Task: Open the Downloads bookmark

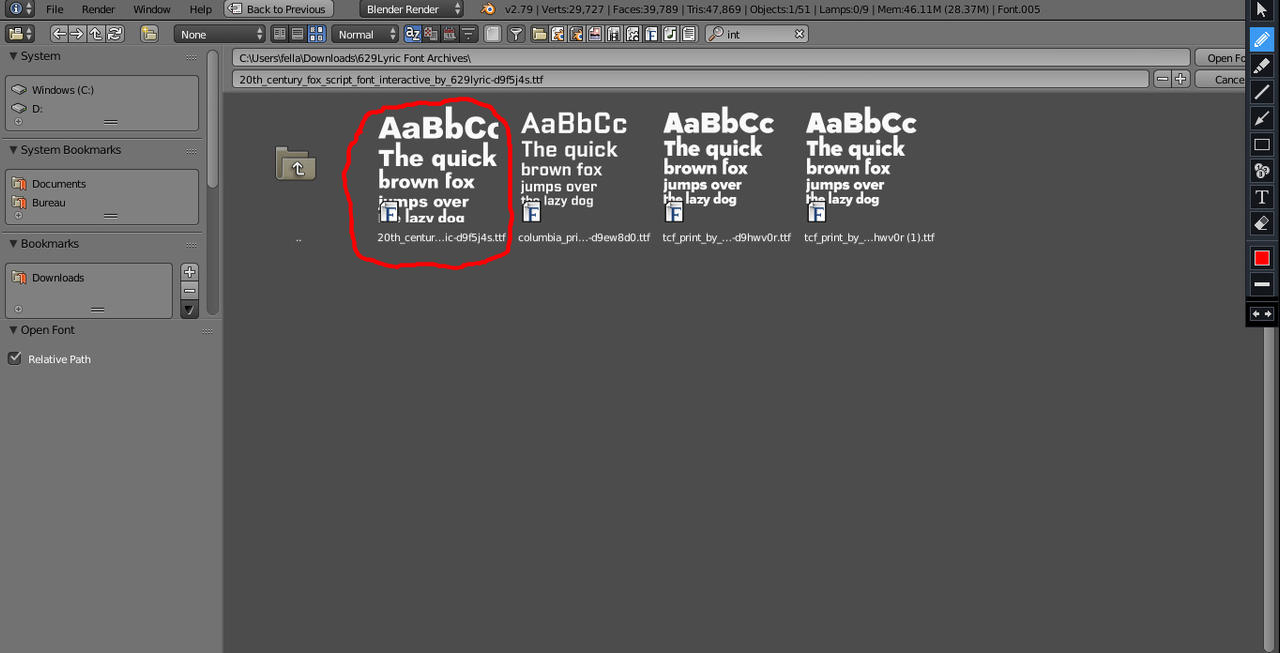Action: (90, 278)
